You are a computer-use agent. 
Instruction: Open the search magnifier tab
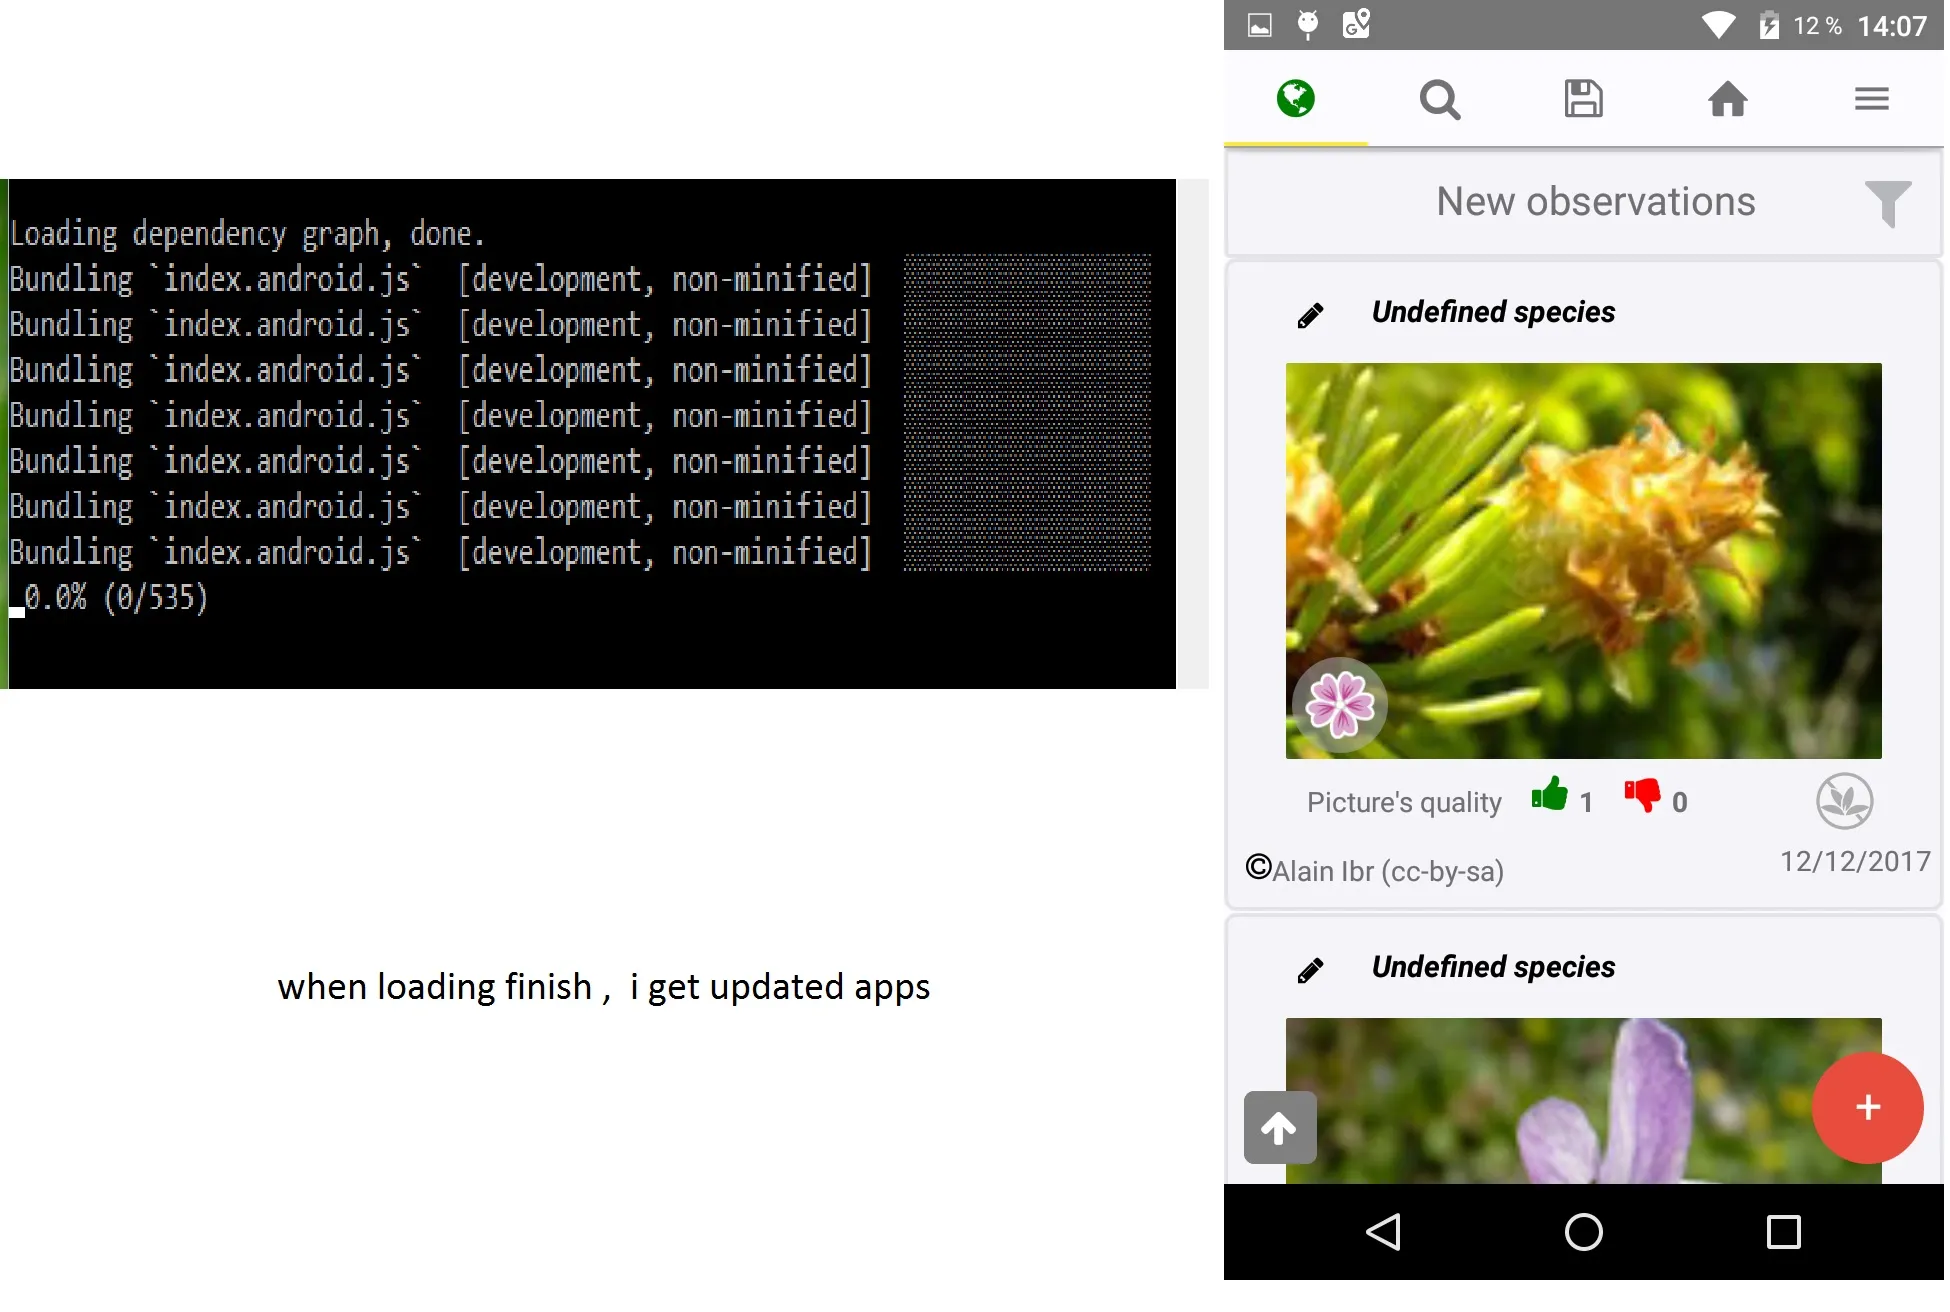[x=1439, y=99]
